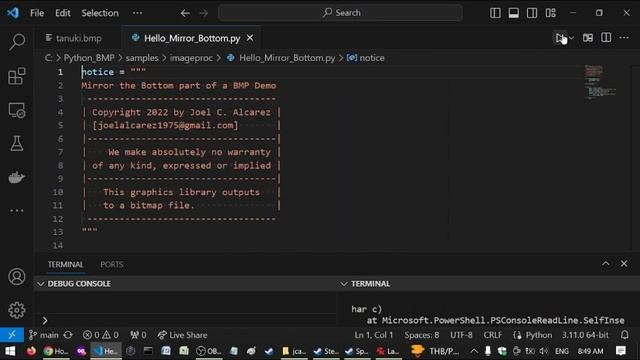Change the CRLF line ending
The image size is (640, 360).
point(493,335)
